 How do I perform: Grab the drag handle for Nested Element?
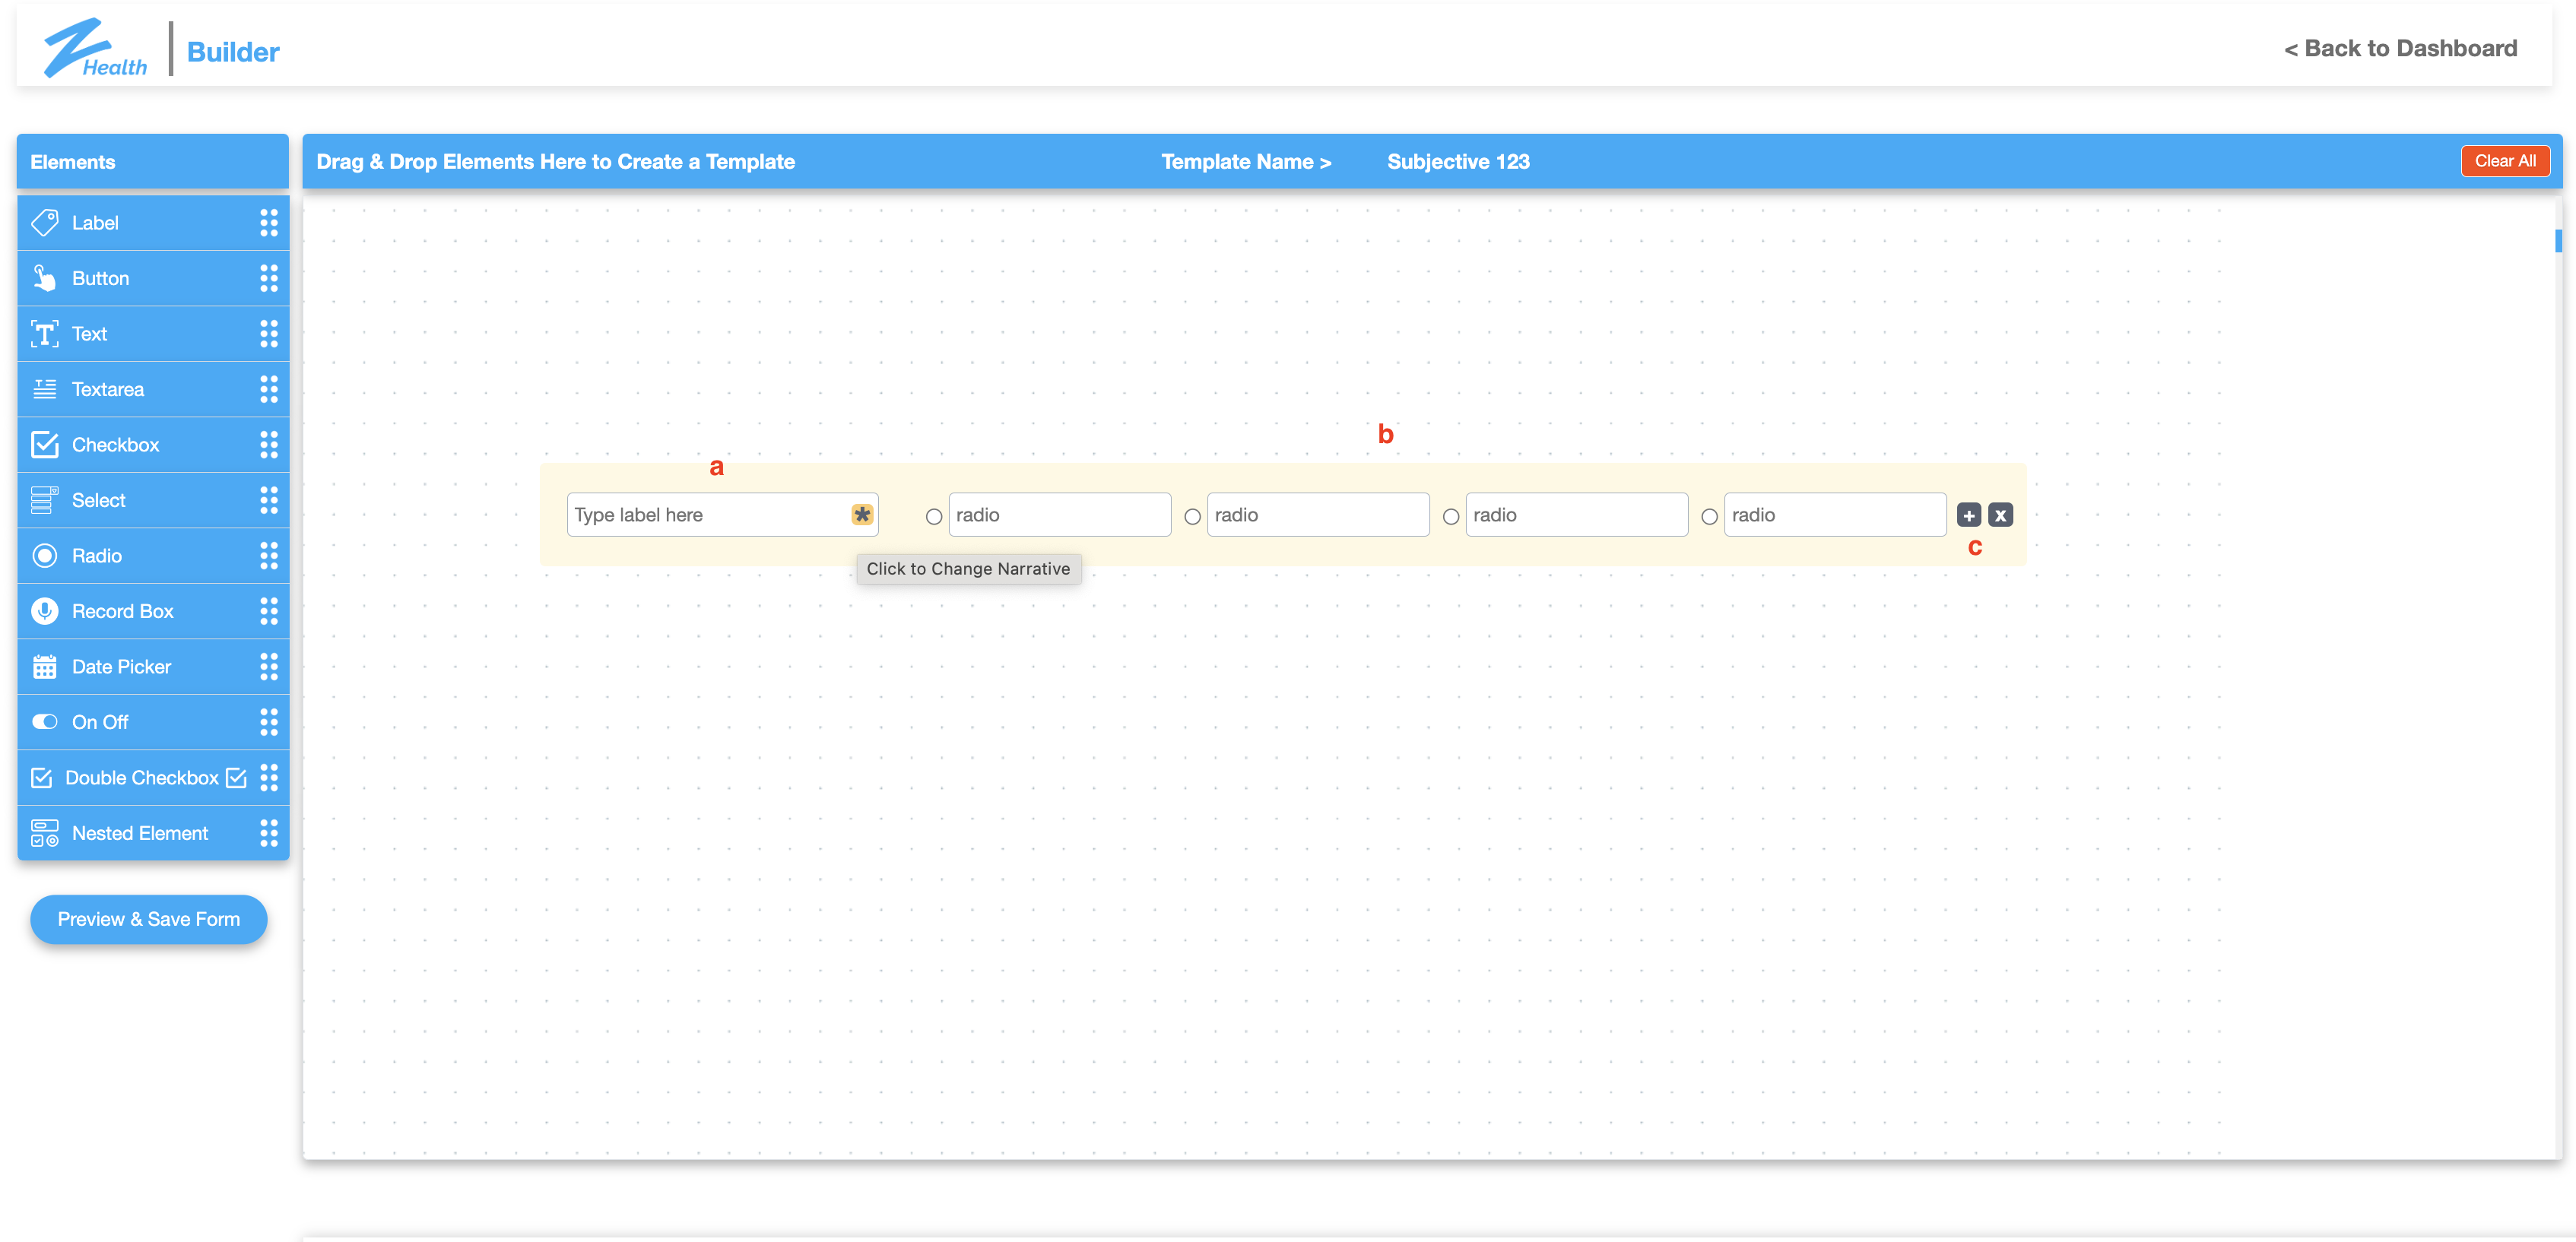pyautogui.click(x=269, y=833)
